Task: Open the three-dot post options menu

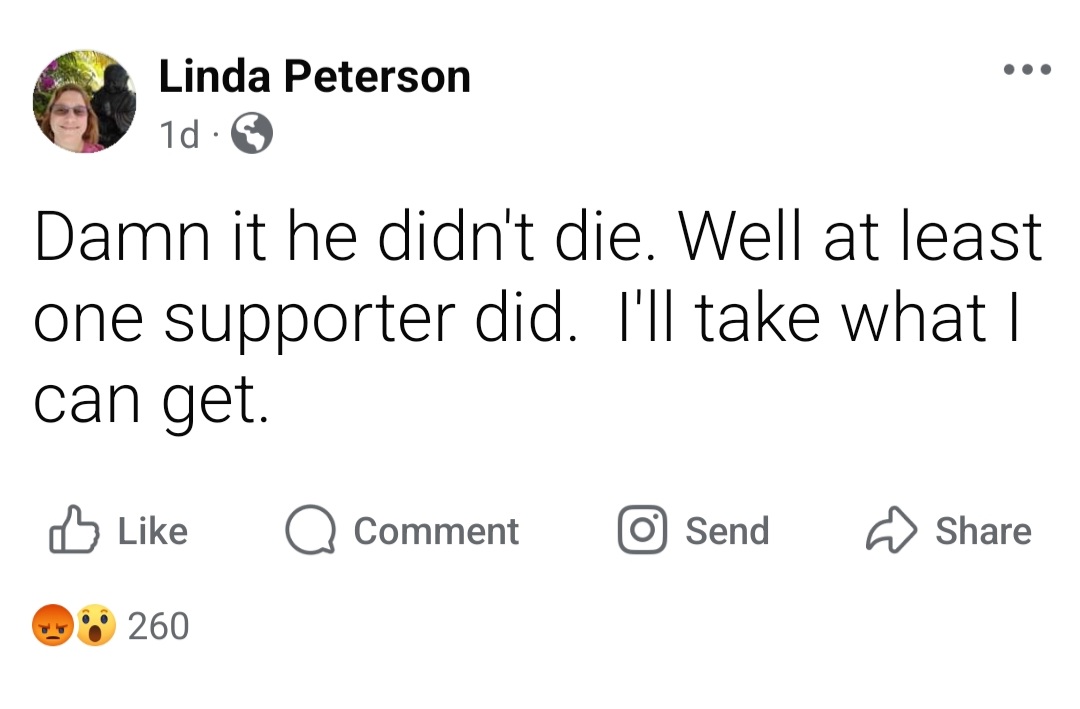Action: click(1027, 70)
